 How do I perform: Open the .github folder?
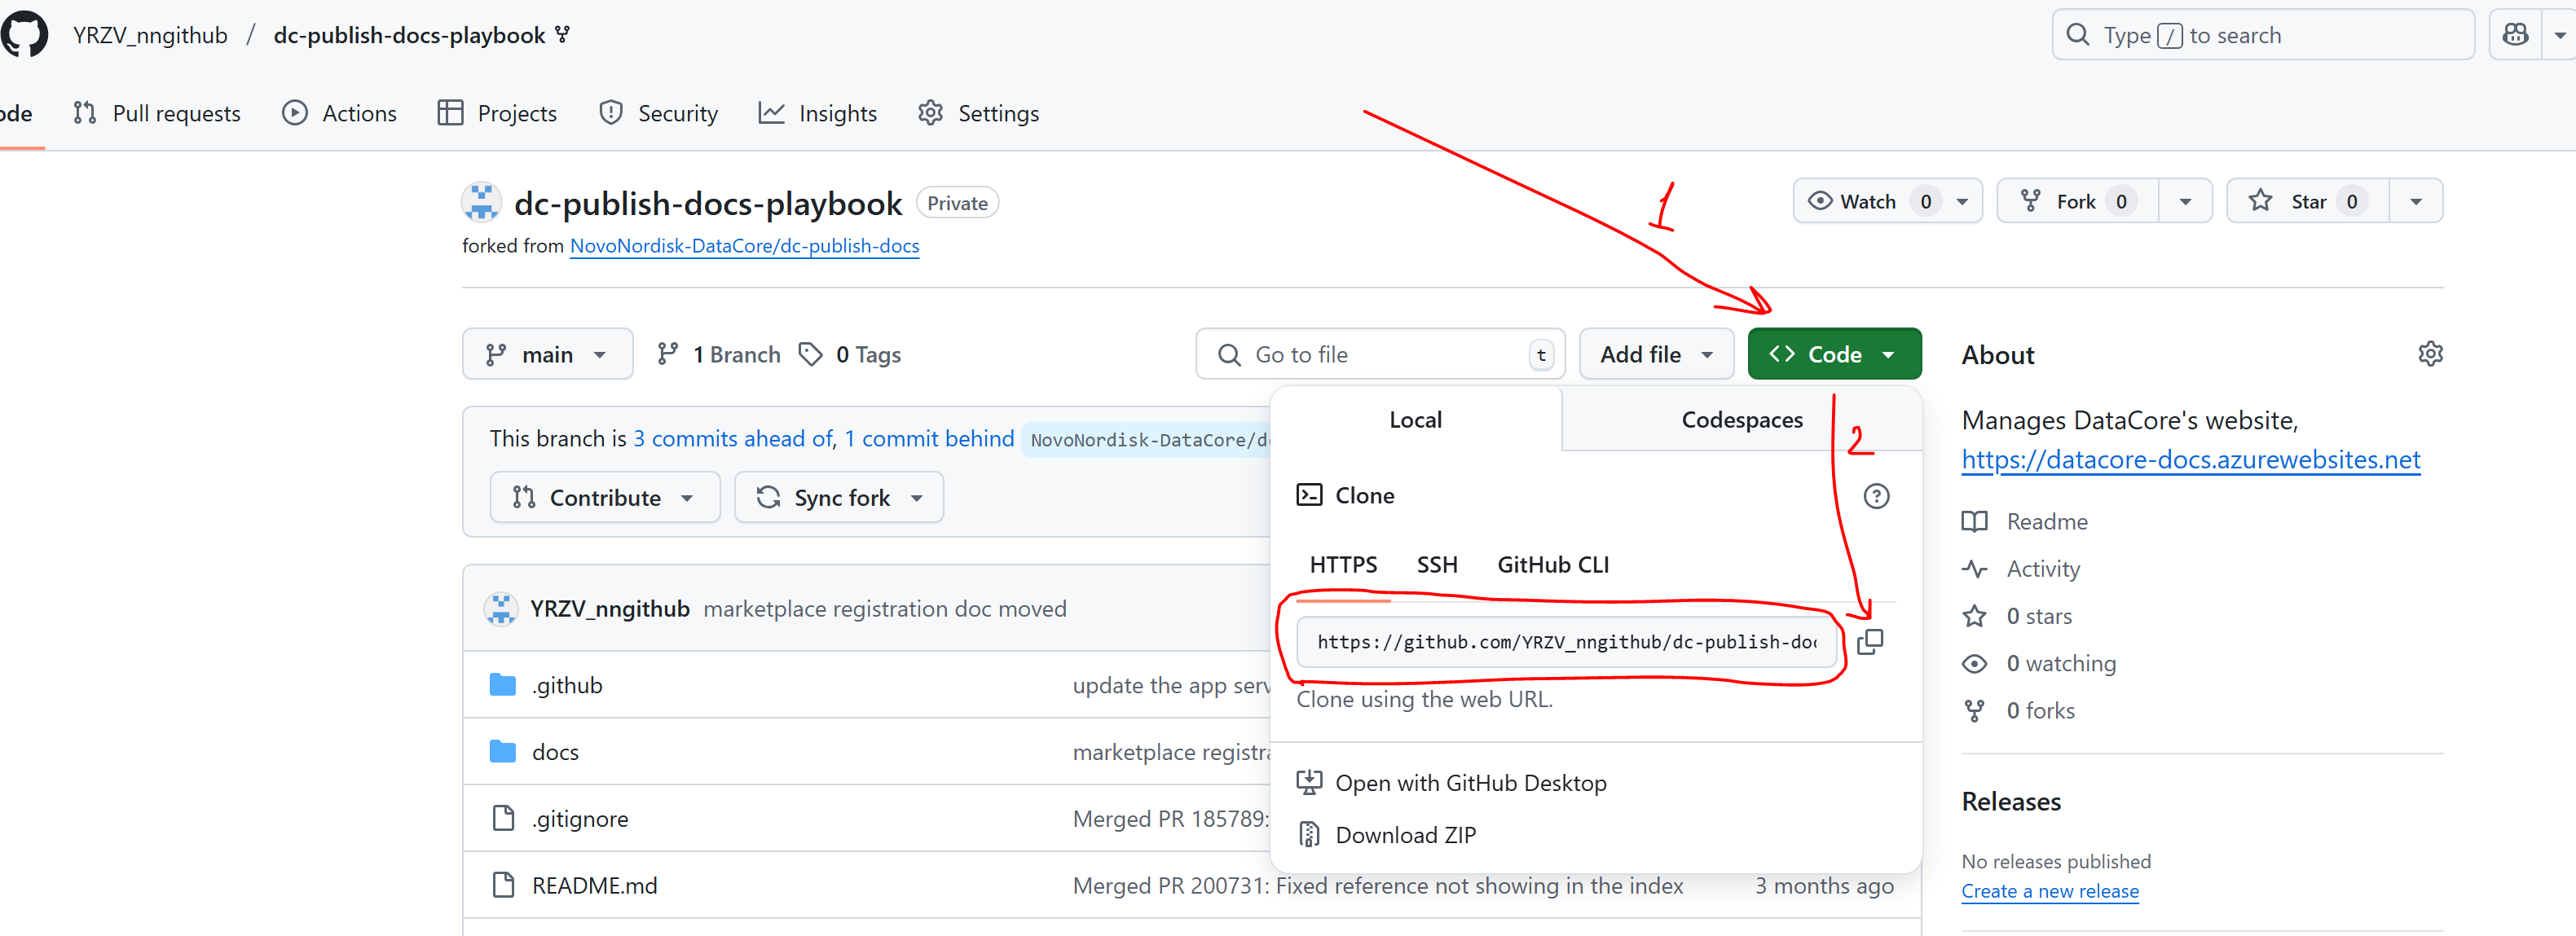(567, 685)
